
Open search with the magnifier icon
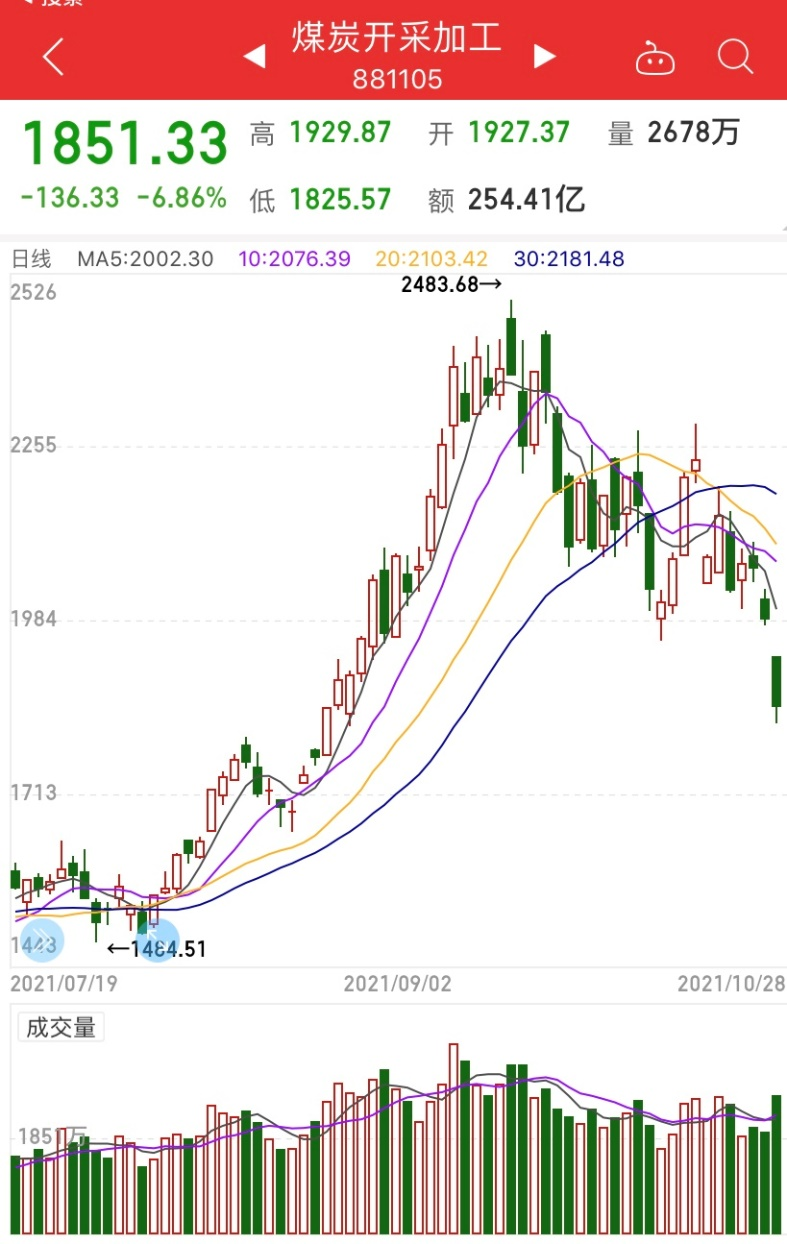[735, 57]
